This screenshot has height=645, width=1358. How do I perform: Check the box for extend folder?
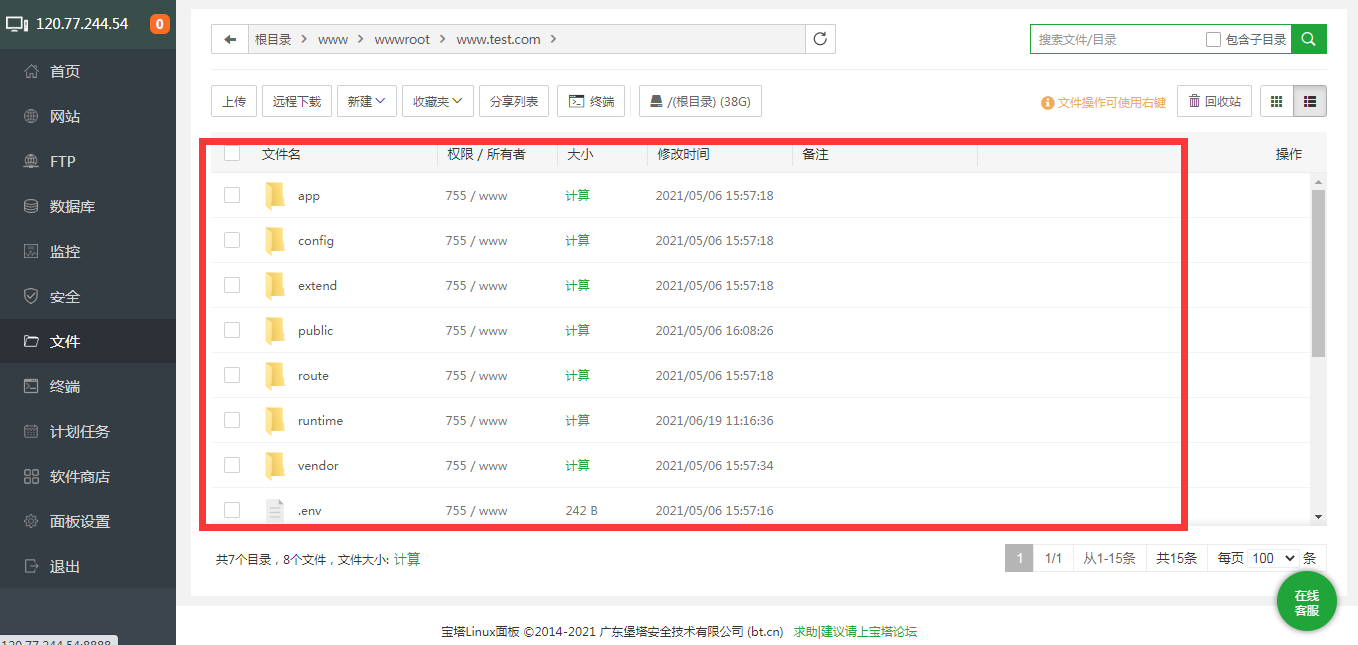pos(232,285)
